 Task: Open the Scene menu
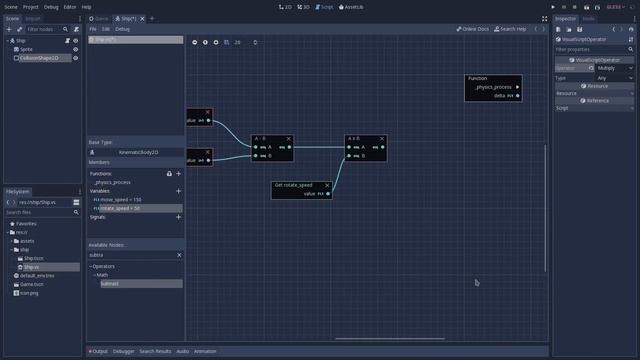pos(11,7)
